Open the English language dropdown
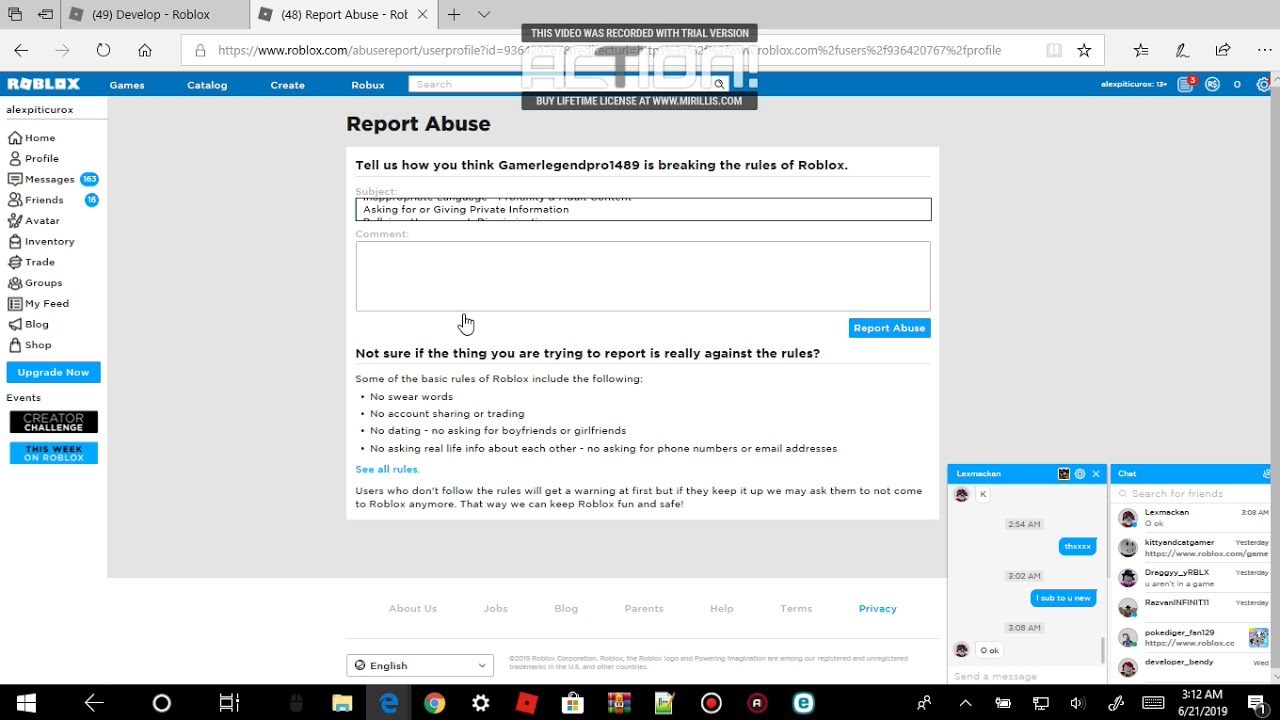This screenshot has height=720, width=1280. point(420,665)
